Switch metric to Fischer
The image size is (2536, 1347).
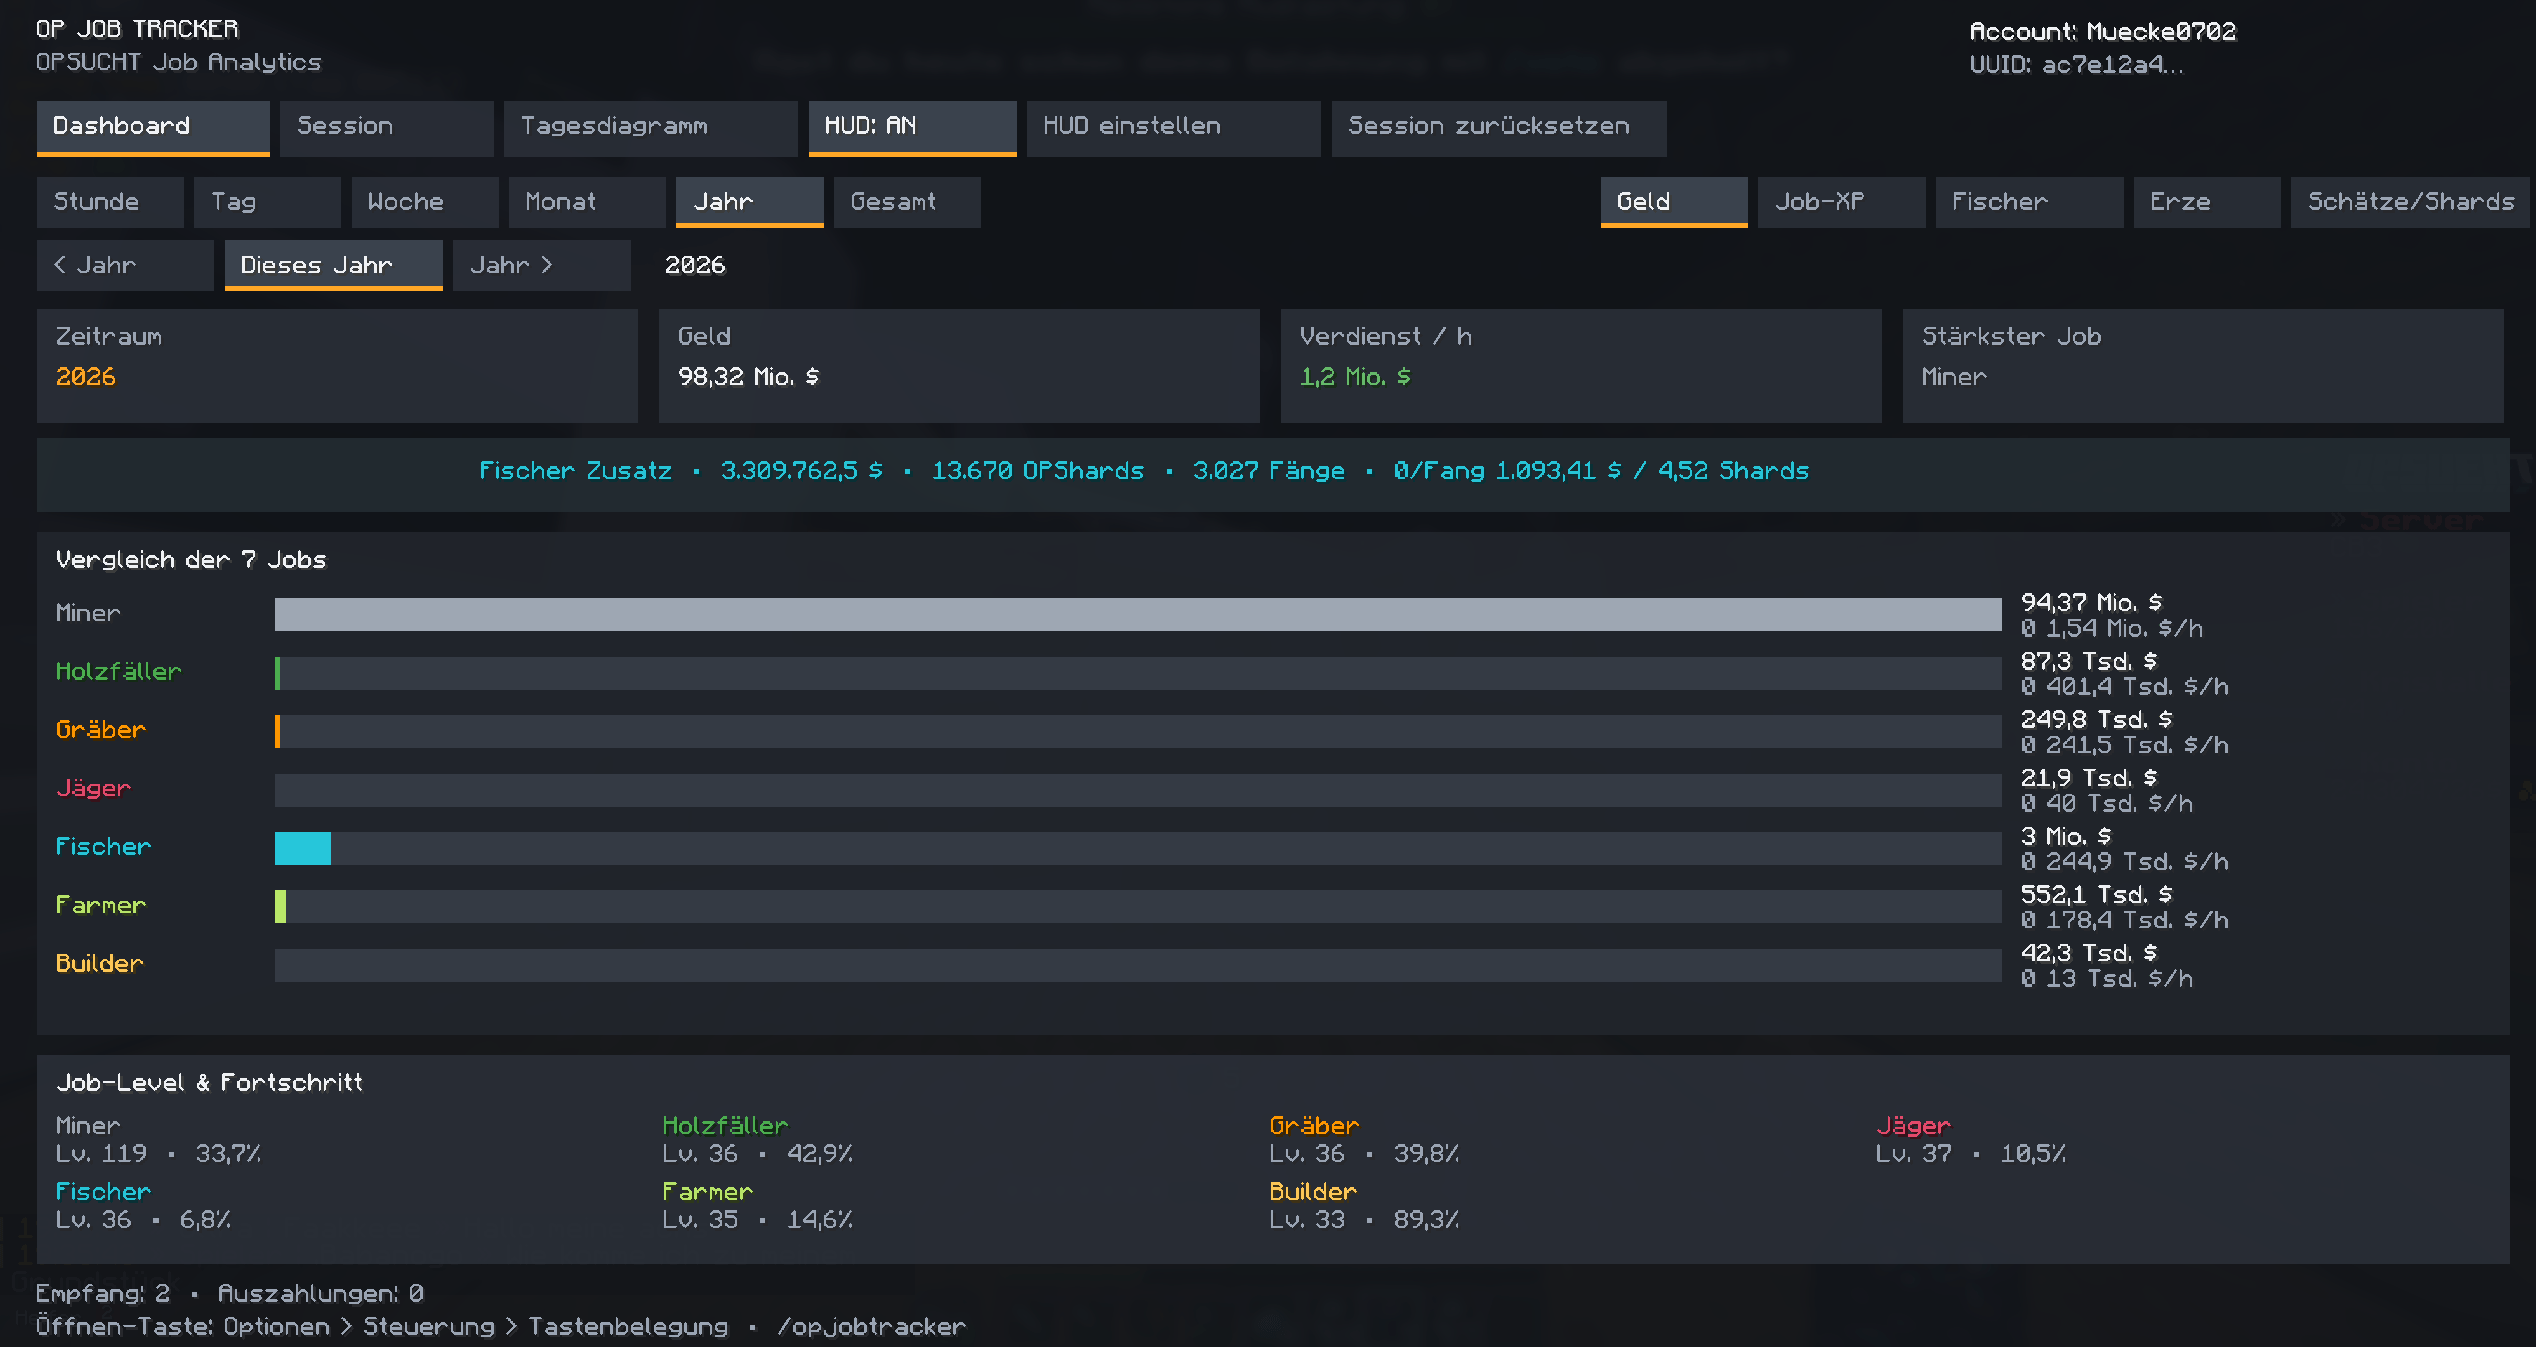[2029, 202]
